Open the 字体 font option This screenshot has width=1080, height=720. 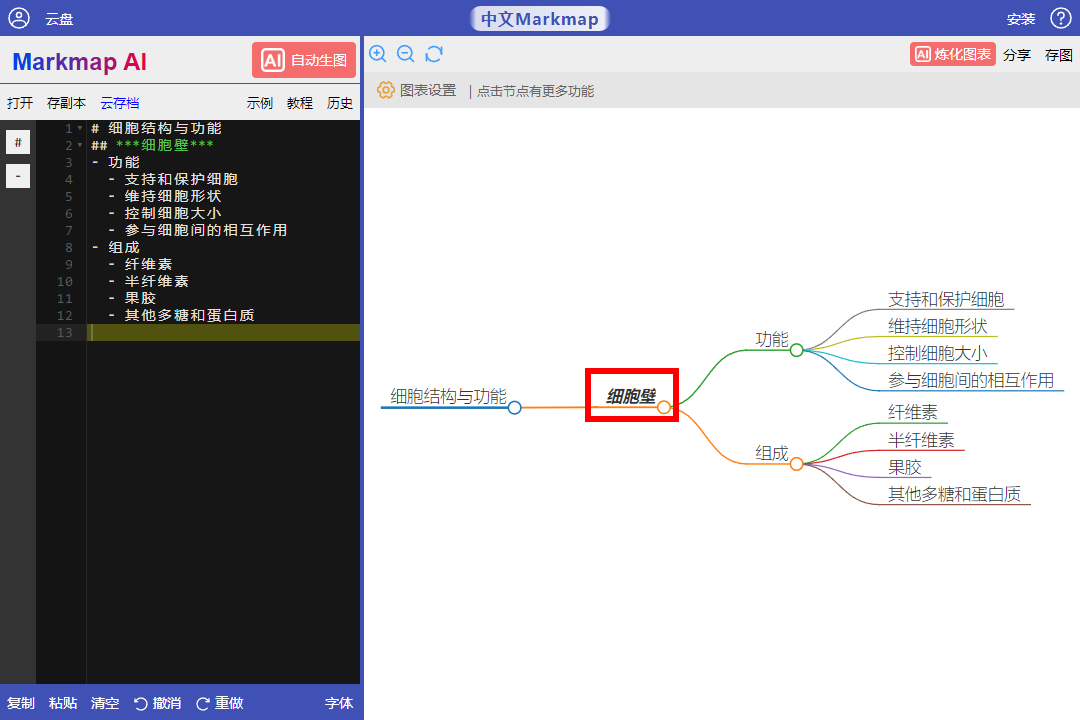[x=339, y=703]
